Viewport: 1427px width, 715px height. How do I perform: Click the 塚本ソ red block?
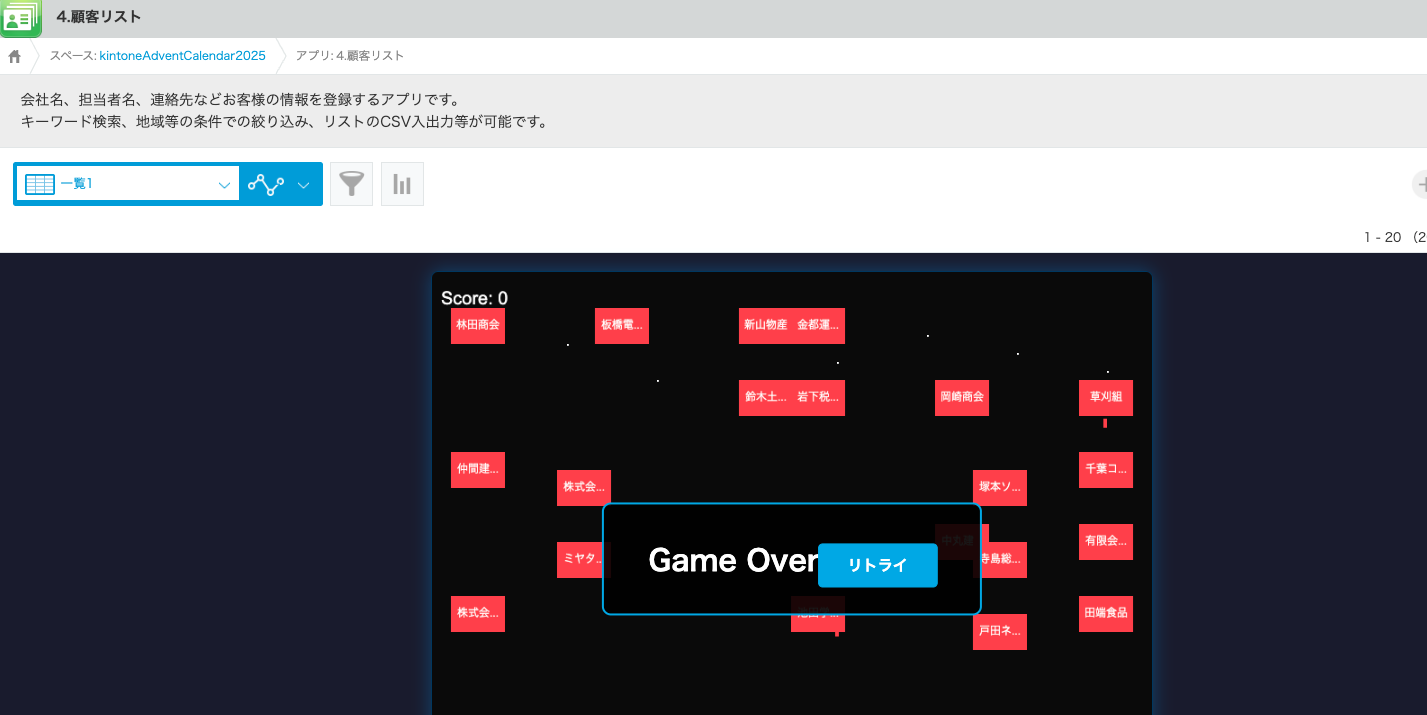pos(999,487)
